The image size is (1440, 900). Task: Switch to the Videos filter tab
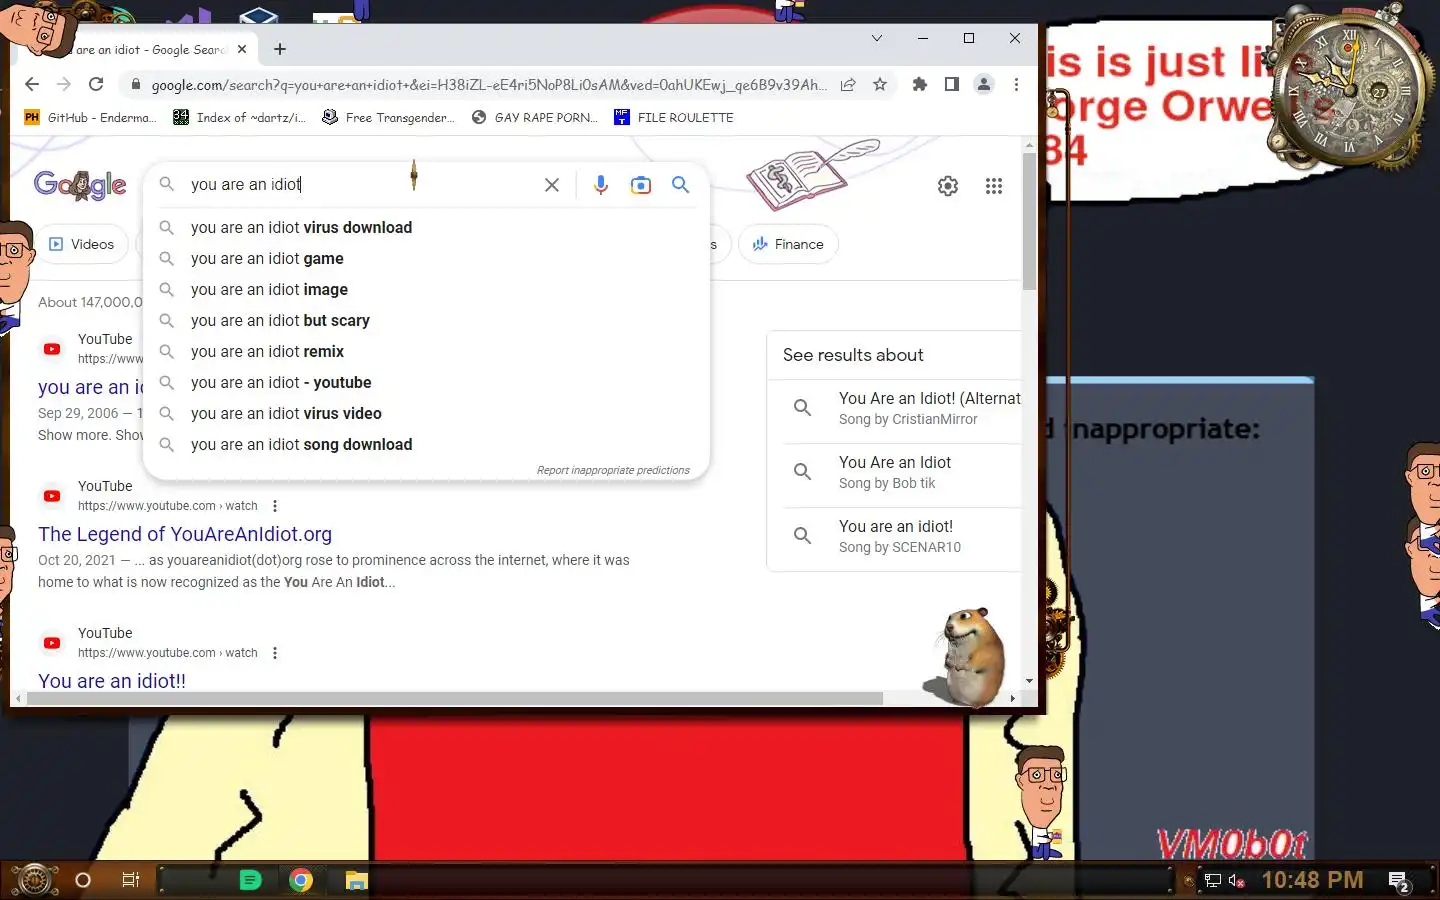(x=82, y=244)
